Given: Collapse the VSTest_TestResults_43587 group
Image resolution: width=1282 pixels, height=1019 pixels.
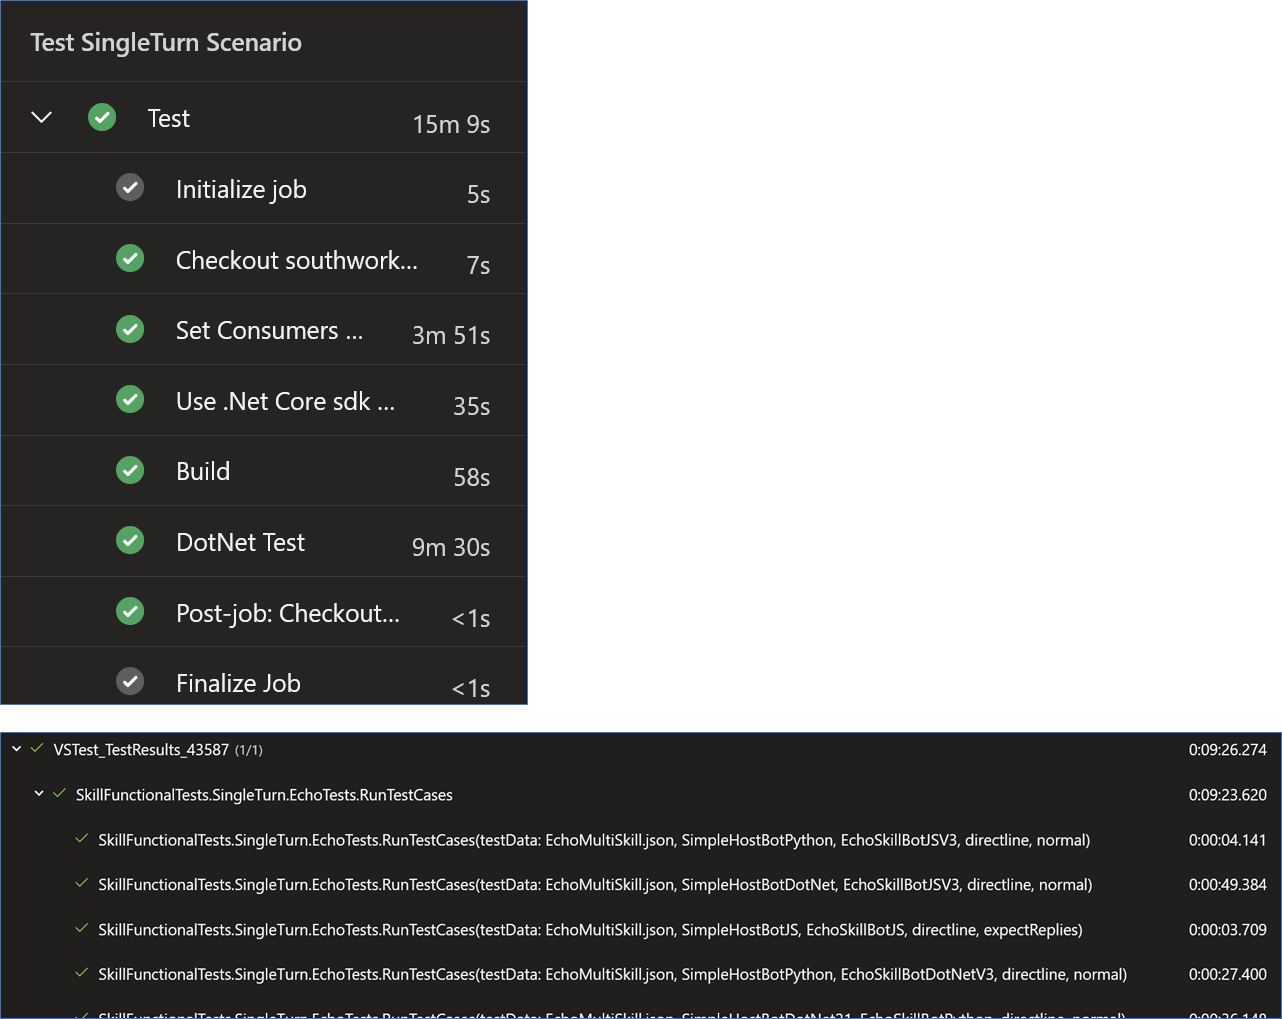Looking at the screenshot, I should (x=18, y=748).
